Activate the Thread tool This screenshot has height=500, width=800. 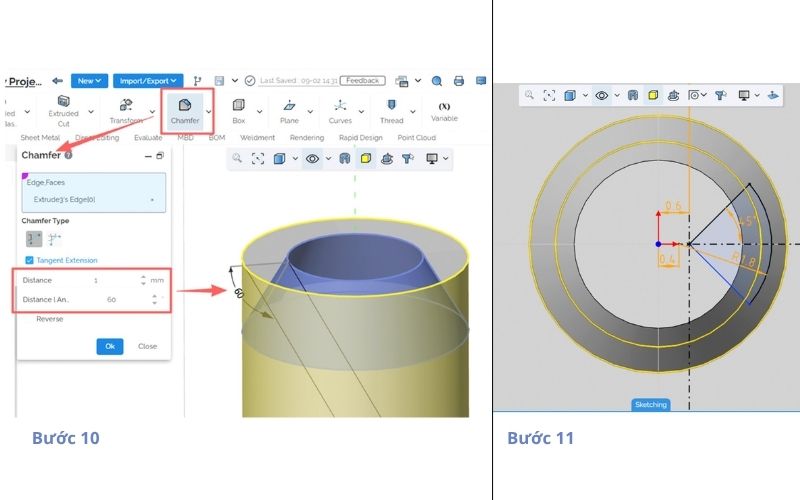point(391,109)
